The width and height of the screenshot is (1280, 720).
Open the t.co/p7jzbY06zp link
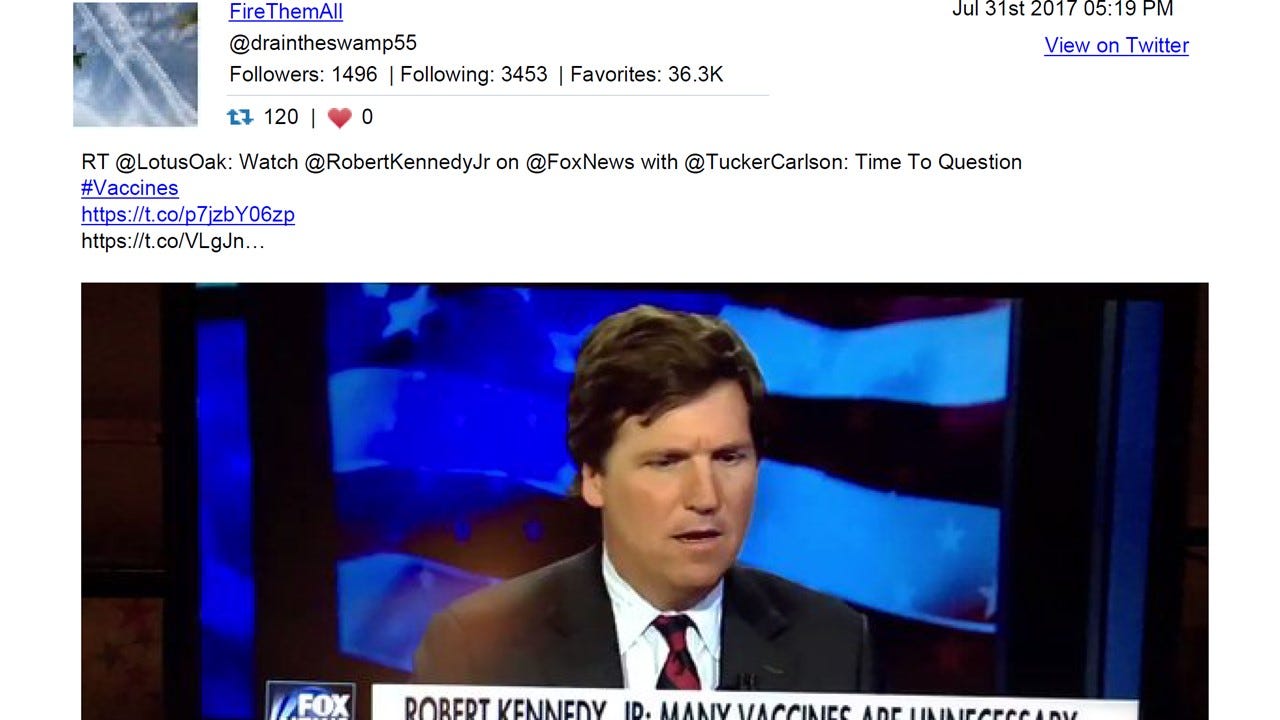coord(188,214)
